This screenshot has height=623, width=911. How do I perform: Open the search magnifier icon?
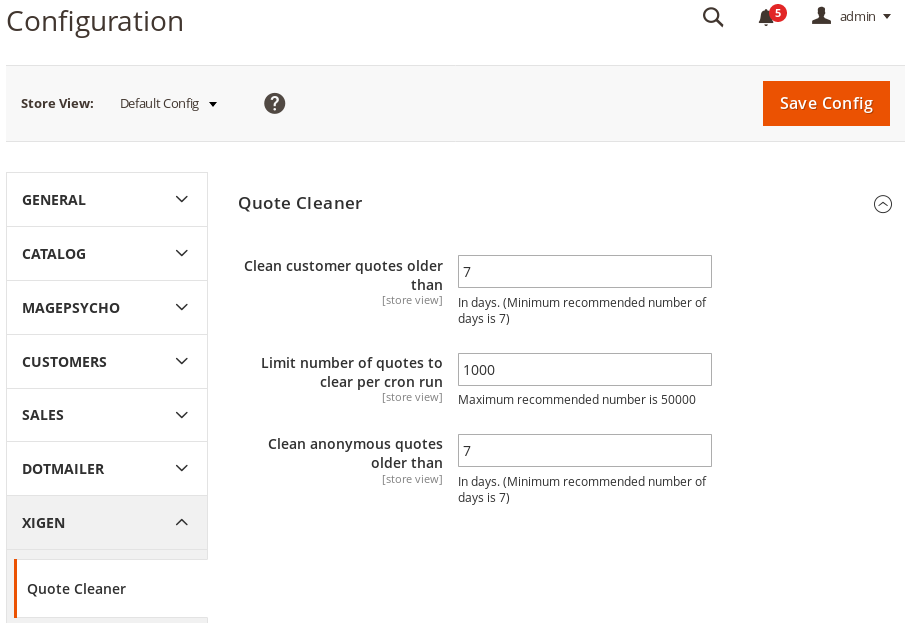[713, 17]
